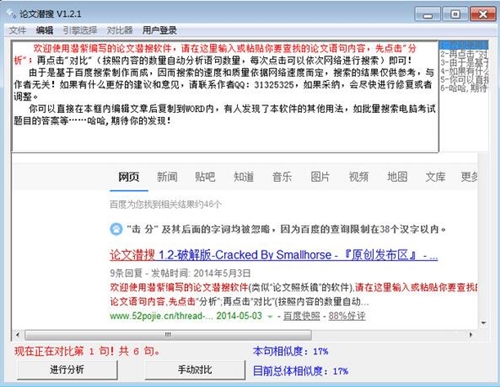Switch to the 文库 tab
Viewport: 500px width, 387px height.
coord(435,177)
